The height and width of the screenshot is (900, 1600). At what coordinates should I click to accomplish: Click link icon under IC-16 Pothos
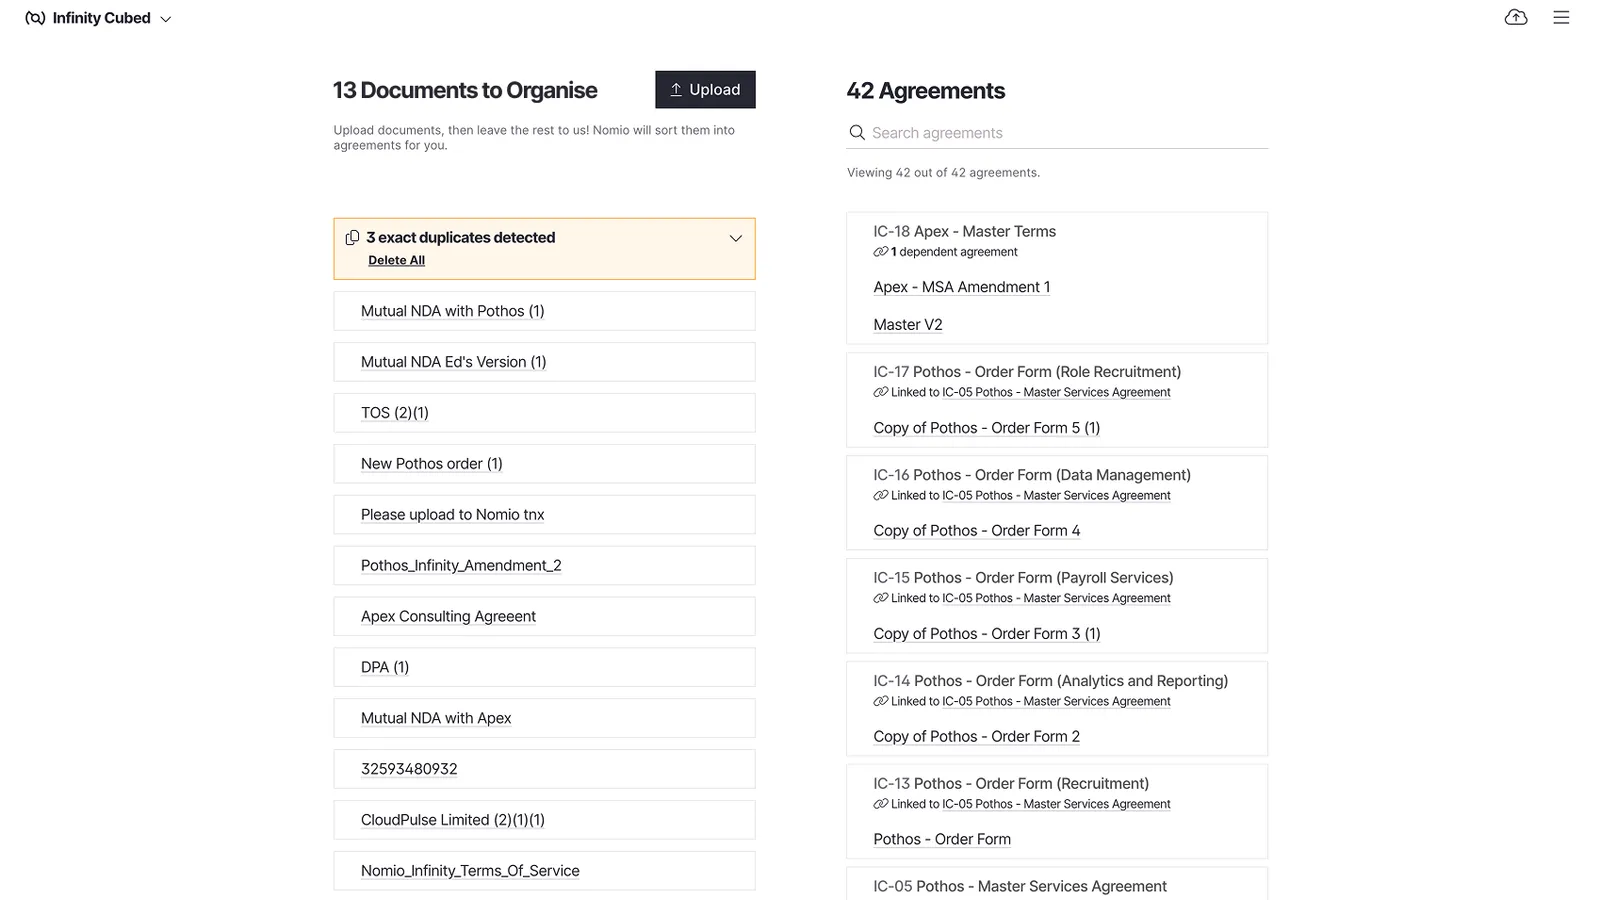(x=880, y=496)
